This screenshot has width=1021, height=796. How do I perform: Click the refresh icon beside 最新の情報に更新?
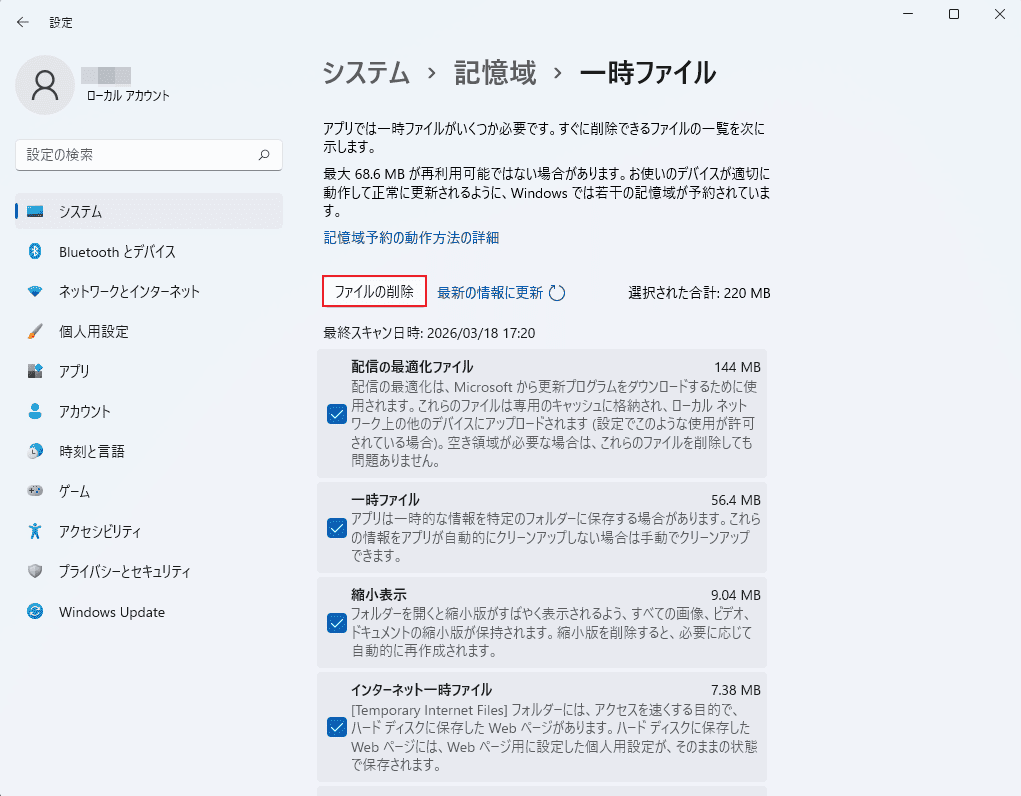[557, 291]
